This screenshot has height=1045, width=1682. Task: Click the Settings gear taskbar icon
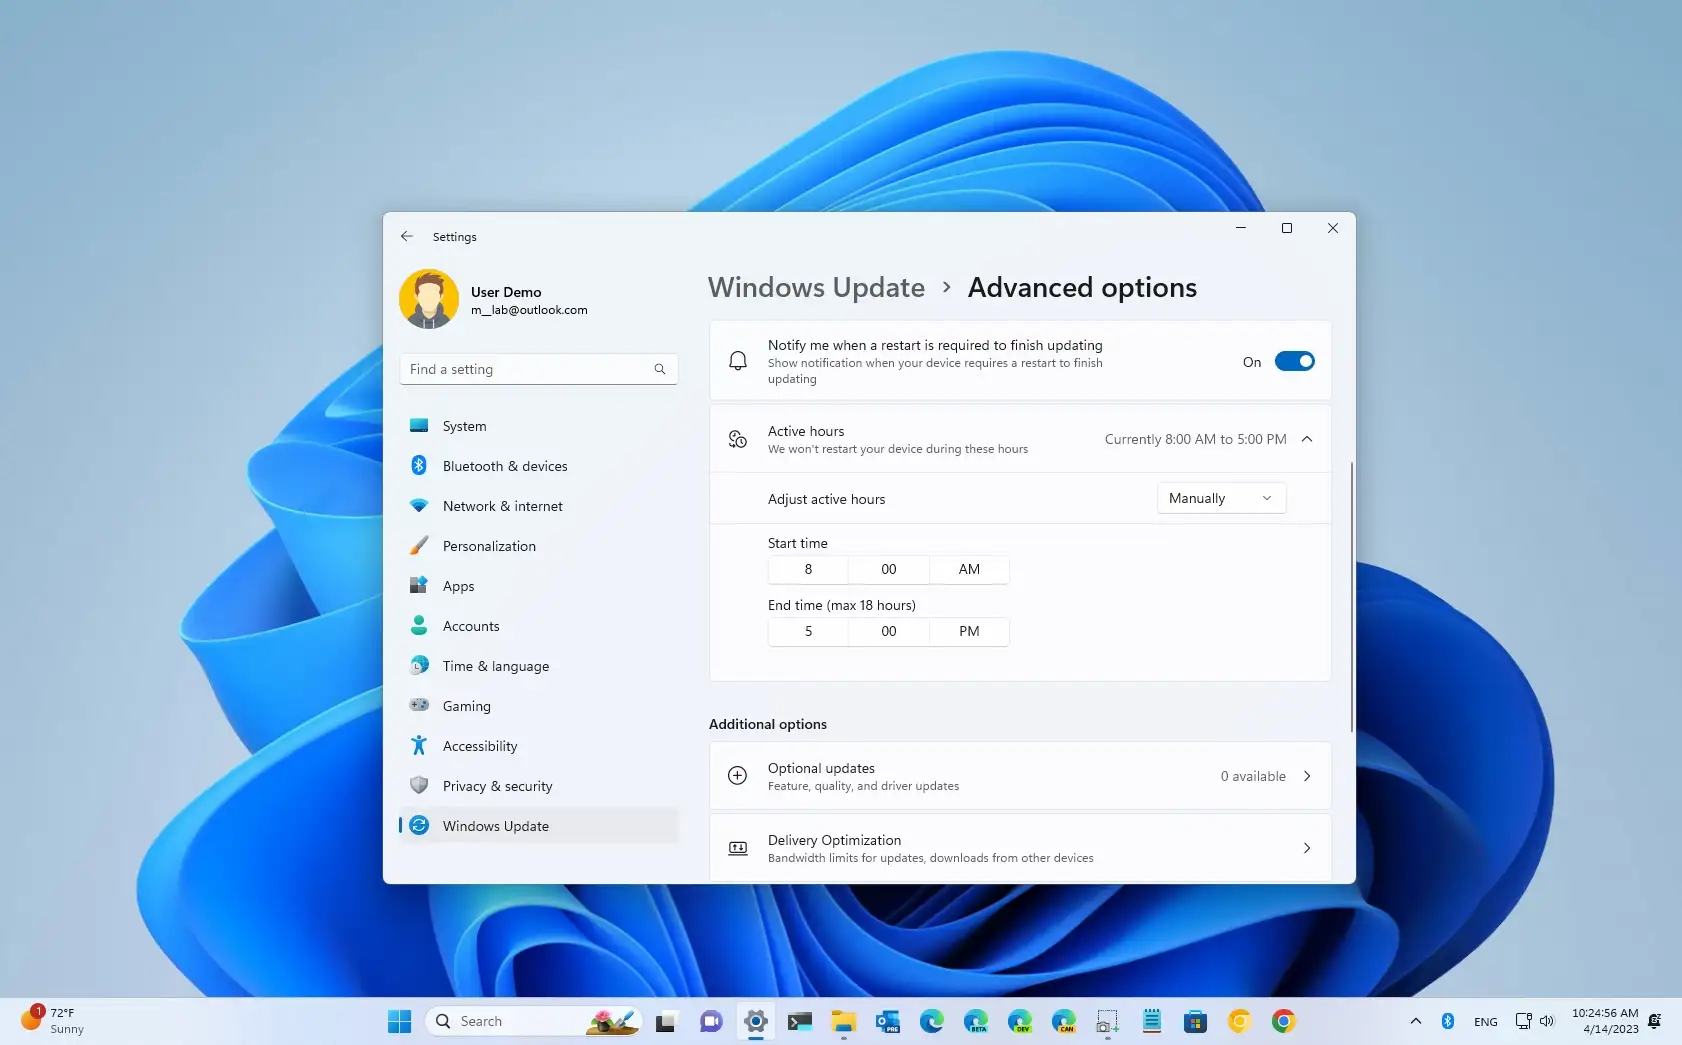pyautogui.click(x=756, y=1021)
